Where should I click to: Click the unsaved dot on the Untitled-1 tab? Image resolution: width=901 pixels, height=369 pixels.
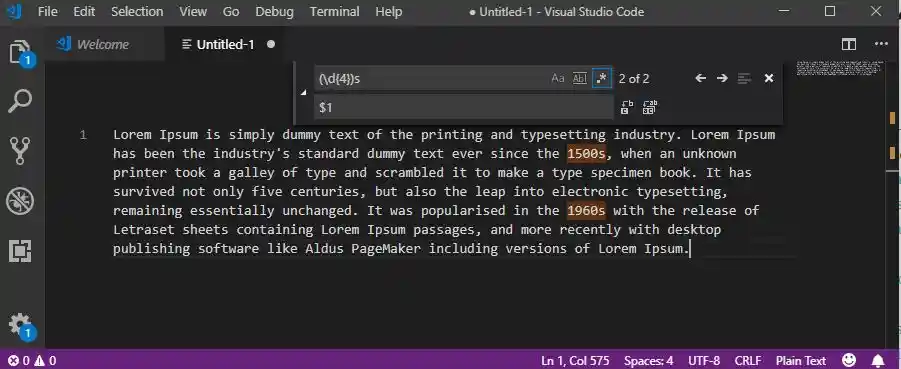(x=271, y=44)
